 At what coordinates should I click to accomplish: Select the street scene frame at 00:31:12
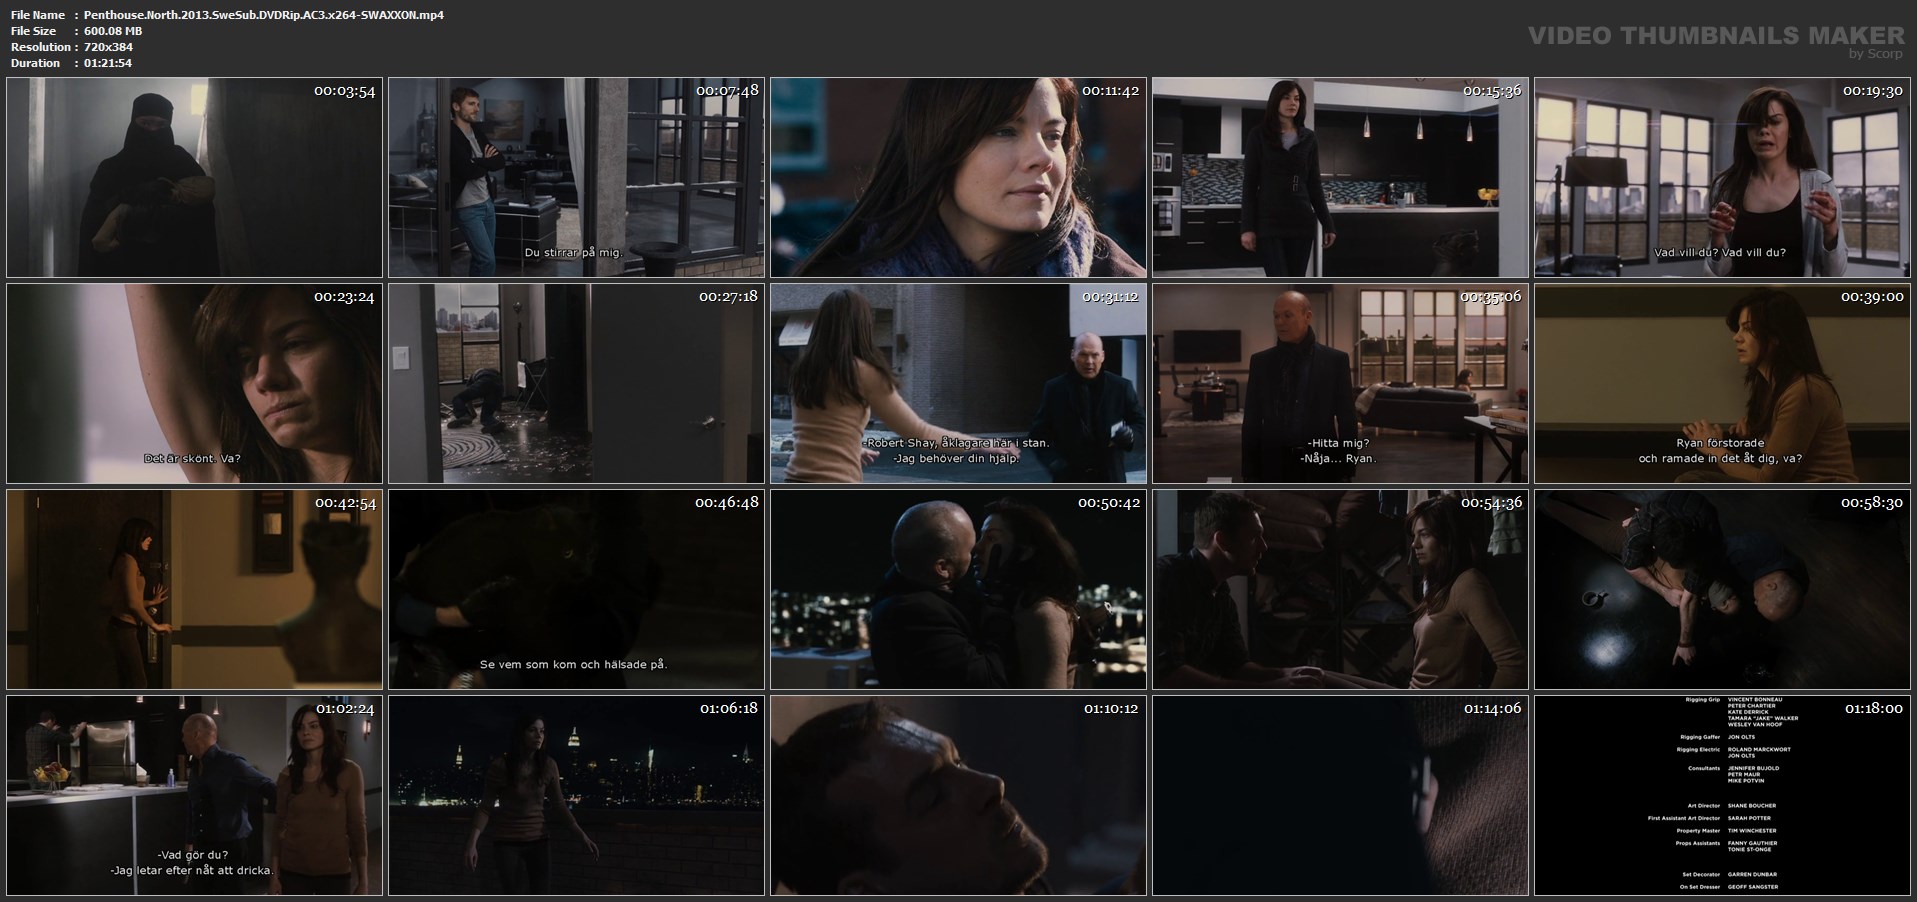[x=958, y=383]
